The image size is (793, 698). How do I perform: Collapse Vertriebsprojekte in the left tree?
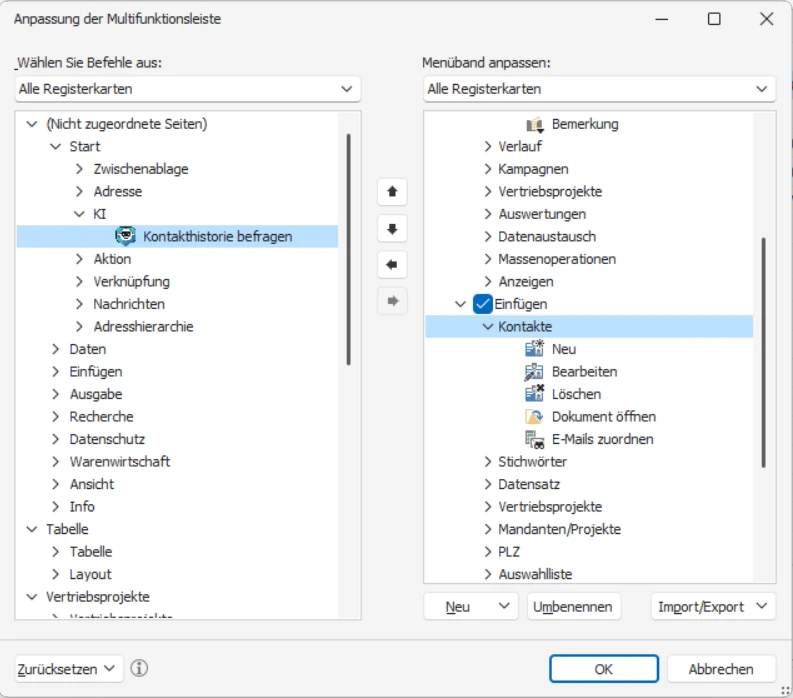[x=32, y=597]
